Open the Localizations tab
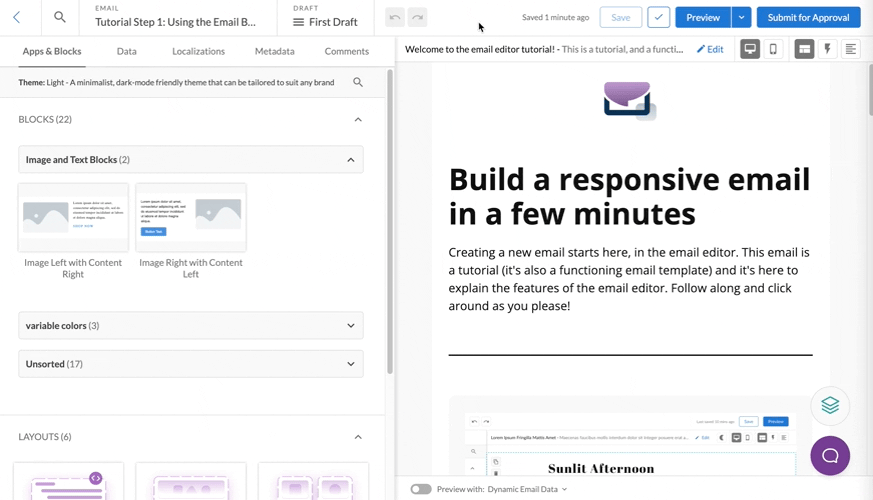Viewport: 873px width, 500px height. pos(198,51)
